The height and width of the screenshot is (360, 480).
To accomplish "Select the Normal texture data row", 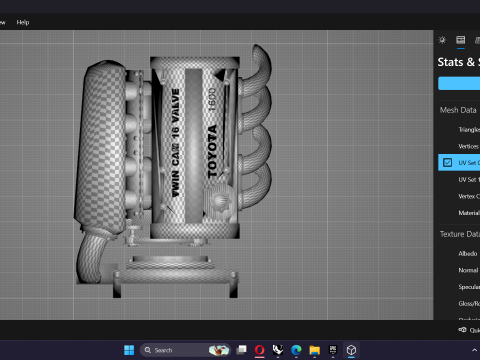I will click(x=459, y=270).
